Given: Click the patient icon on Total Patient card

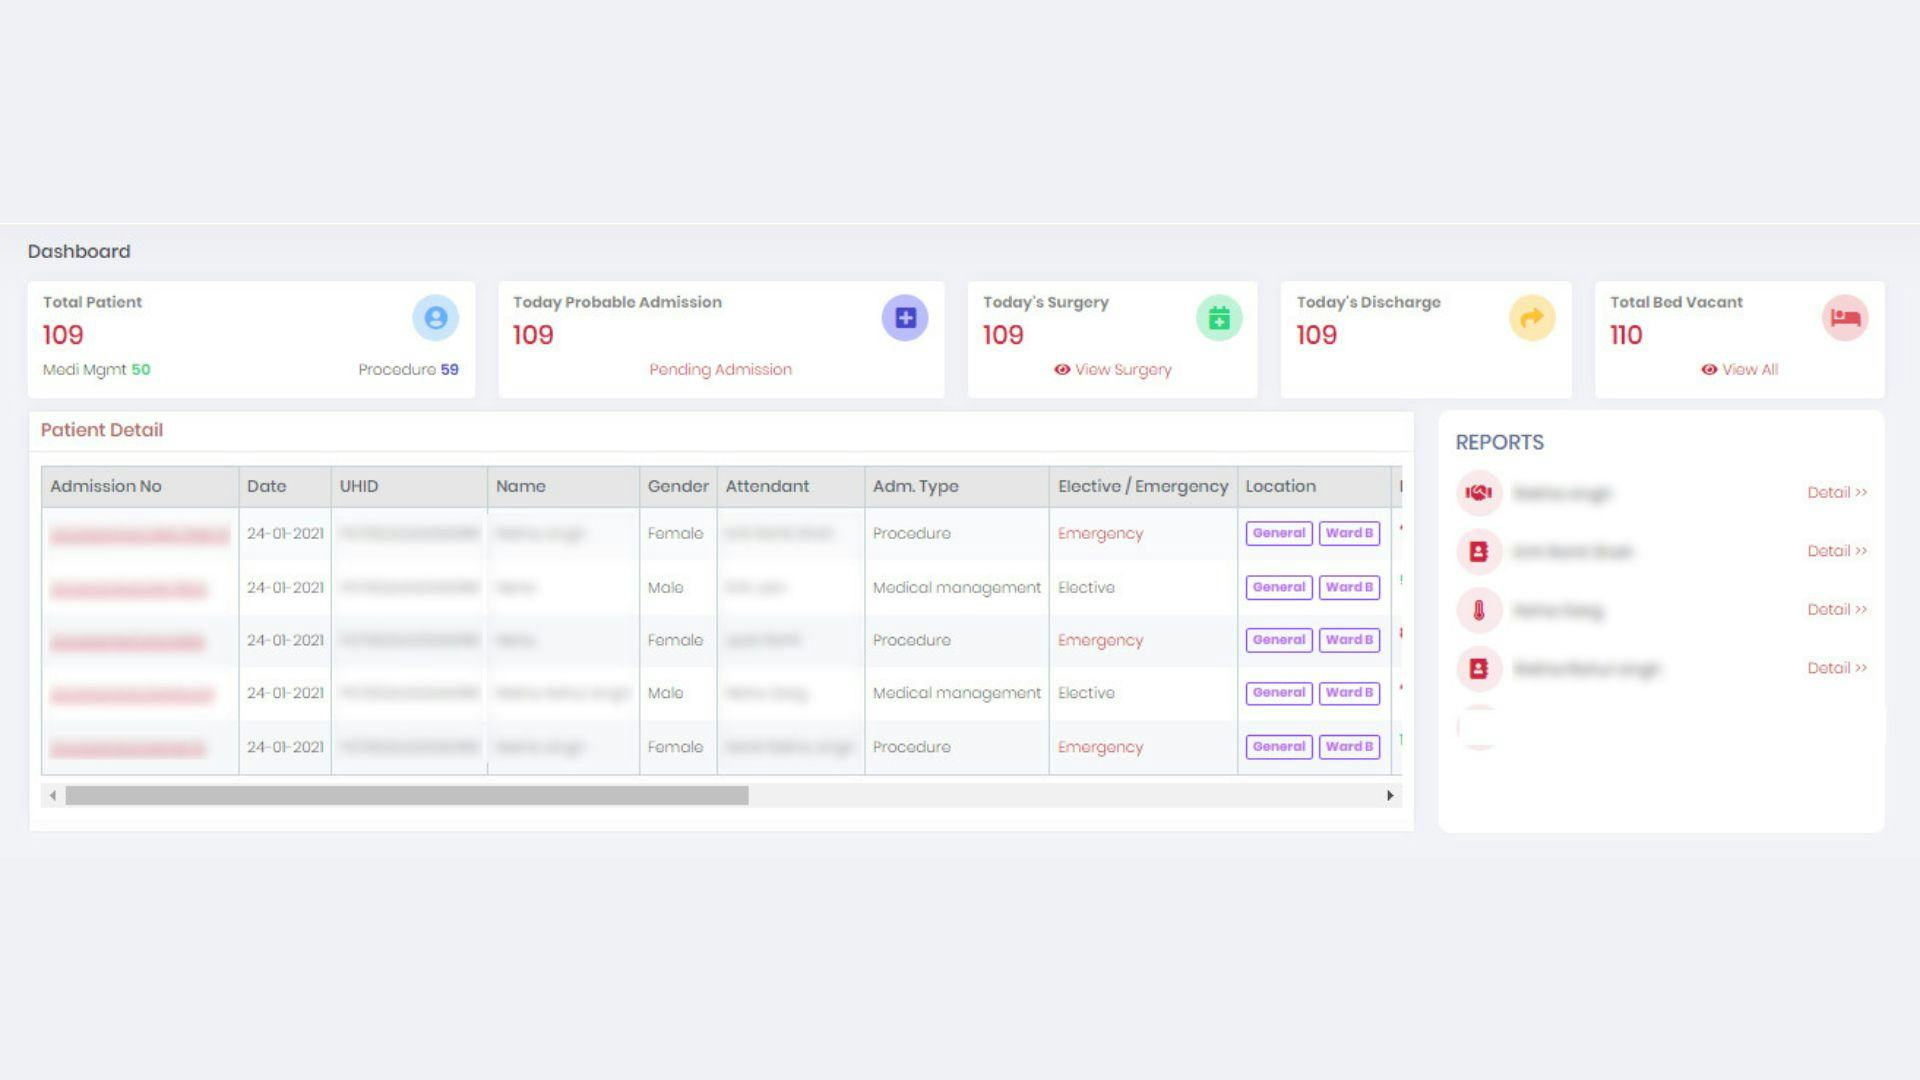Looking at the screenshot, I should point(435,317).
